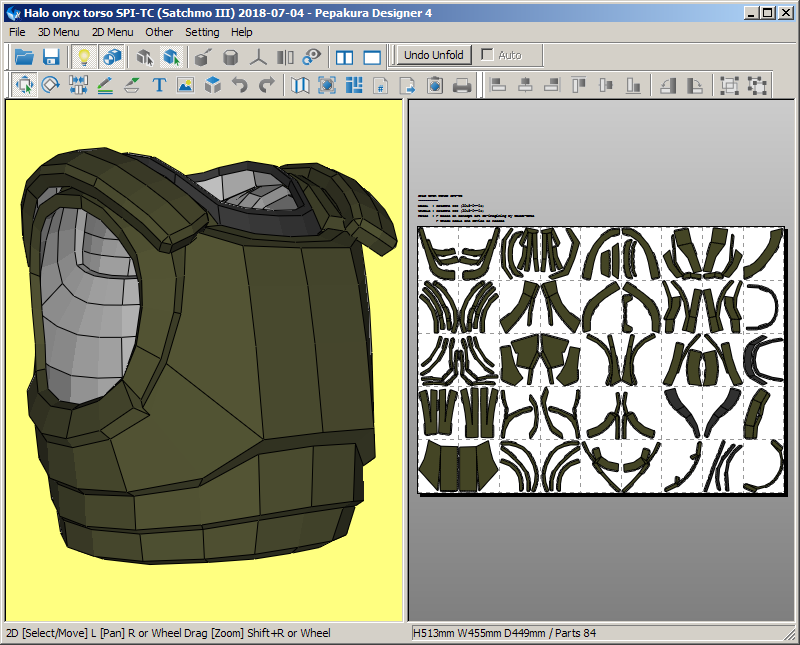Open the 3D Menu
The height and width of the screenshot is (645, 800).
pos(59,32)
